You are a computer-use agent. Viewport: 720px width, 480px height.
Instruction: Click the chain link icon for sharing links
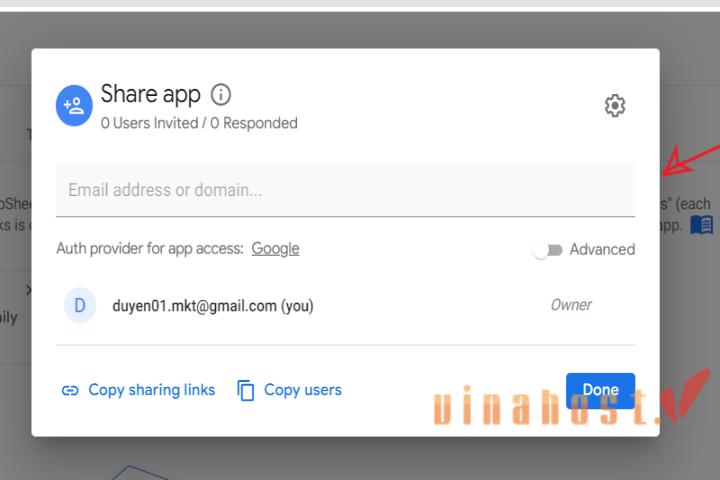70,390
